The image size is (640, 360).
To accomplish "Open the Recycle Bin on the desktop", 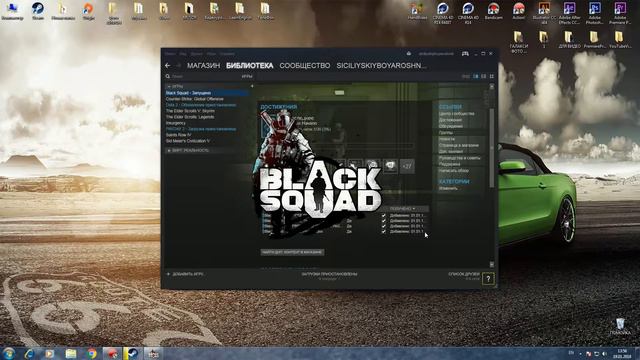I will 620,327.
